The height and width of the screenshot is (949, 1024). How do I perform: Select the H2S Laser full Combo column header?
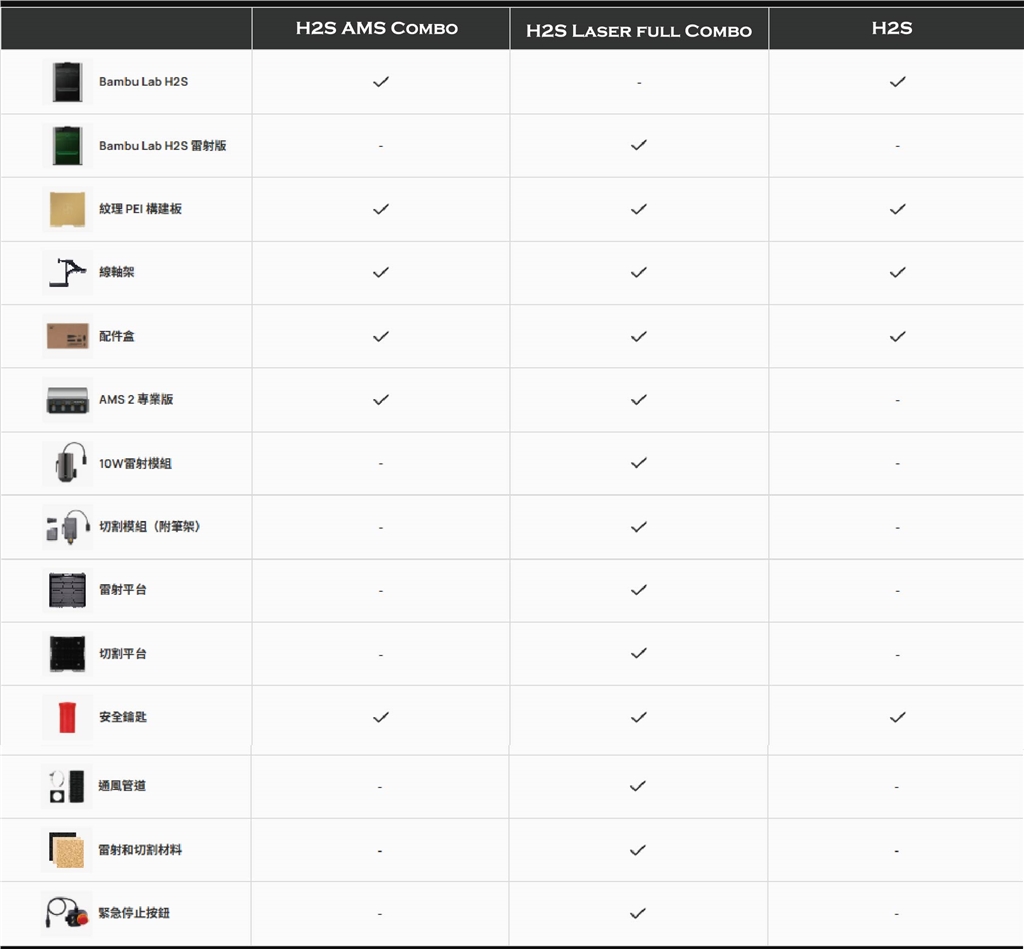pyautogui.click(x=639, y=30)
